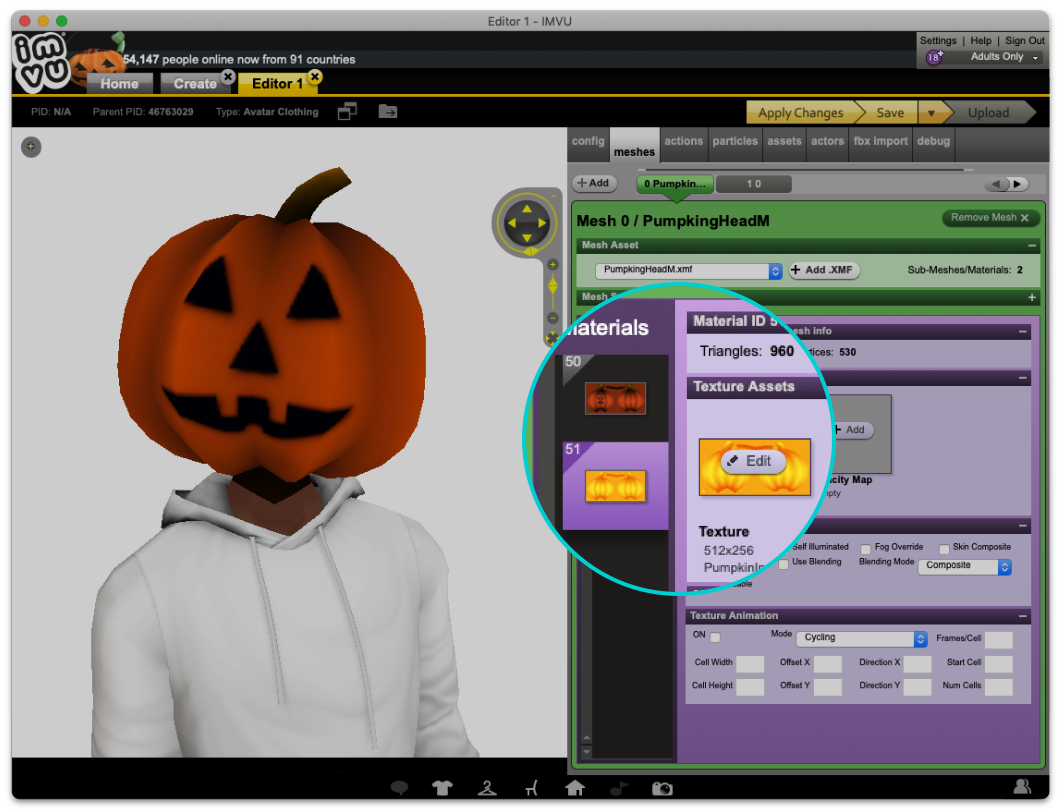This screenshot has height=810, width=1060.
Task: Click the Upload button
Action: click(988, 113)
